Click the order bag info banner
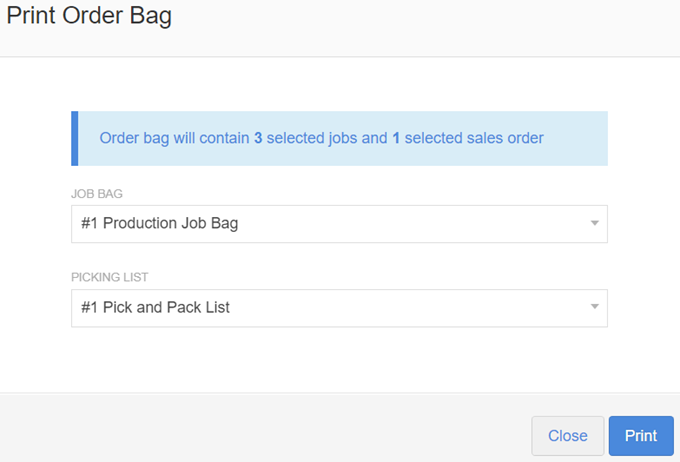This screenshot has height=462, width=680. pyautogui.click(x=340, y=138)
